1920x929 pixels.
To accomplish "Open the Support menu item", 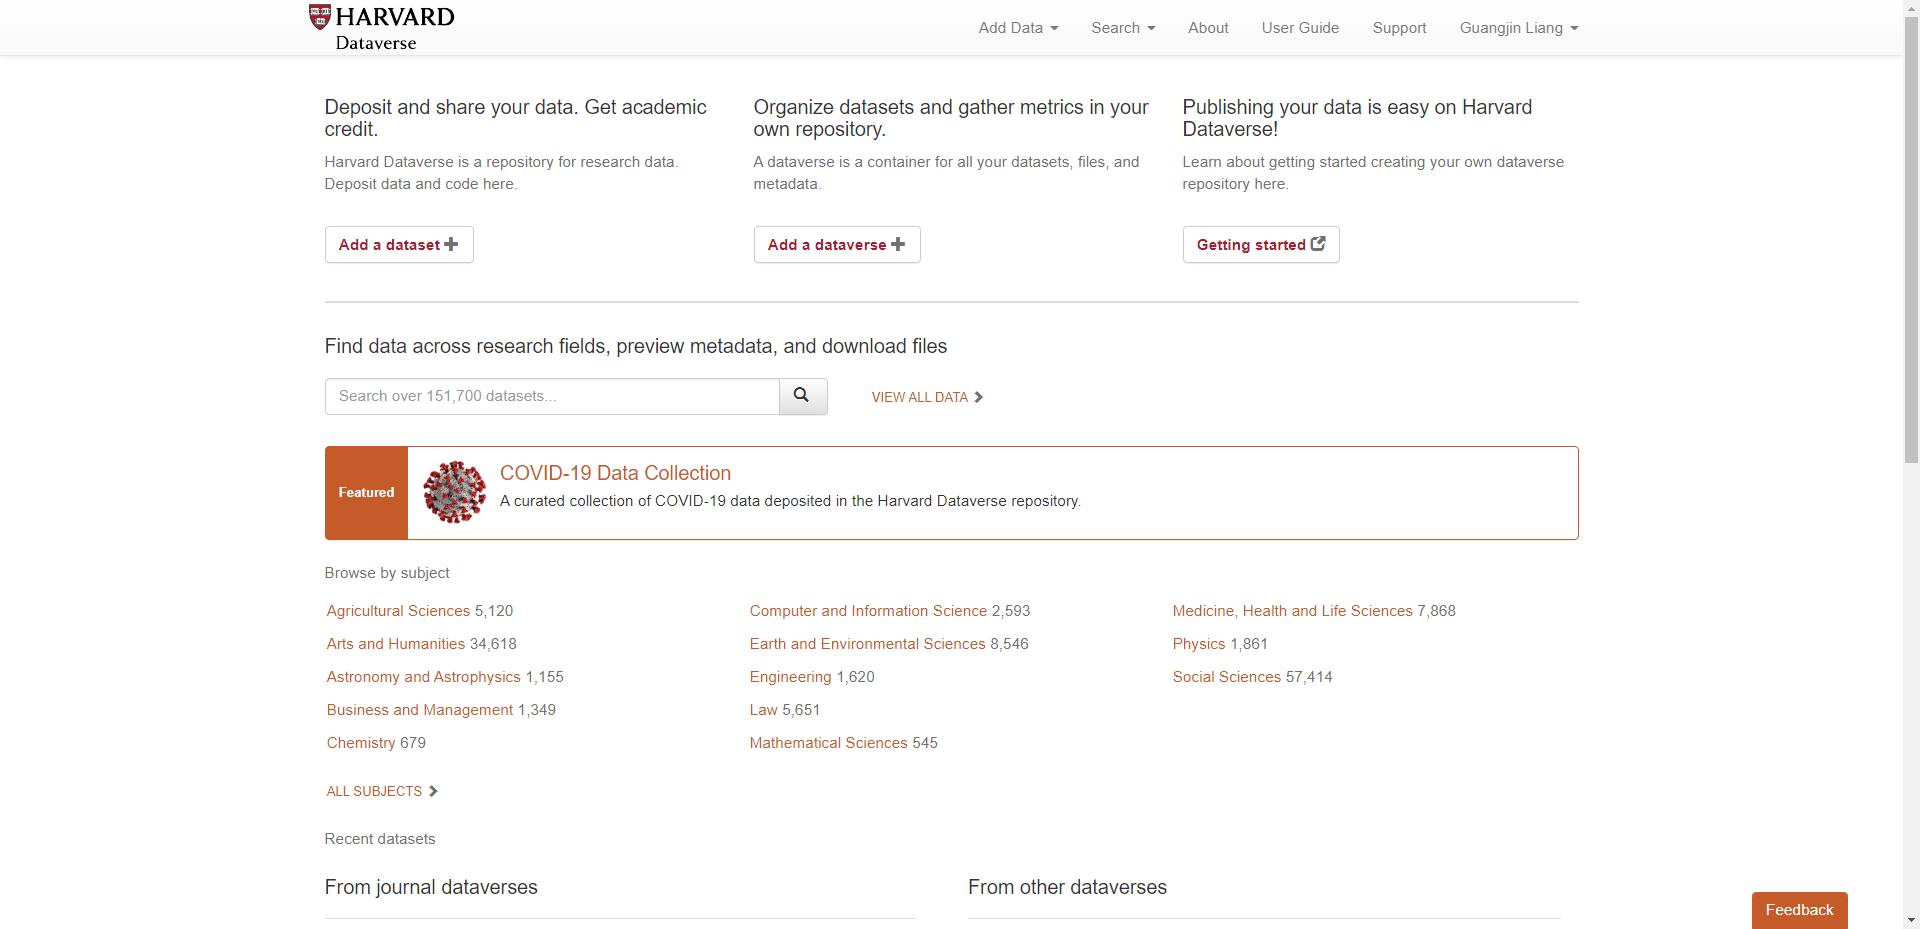I will pos(1399,28).
